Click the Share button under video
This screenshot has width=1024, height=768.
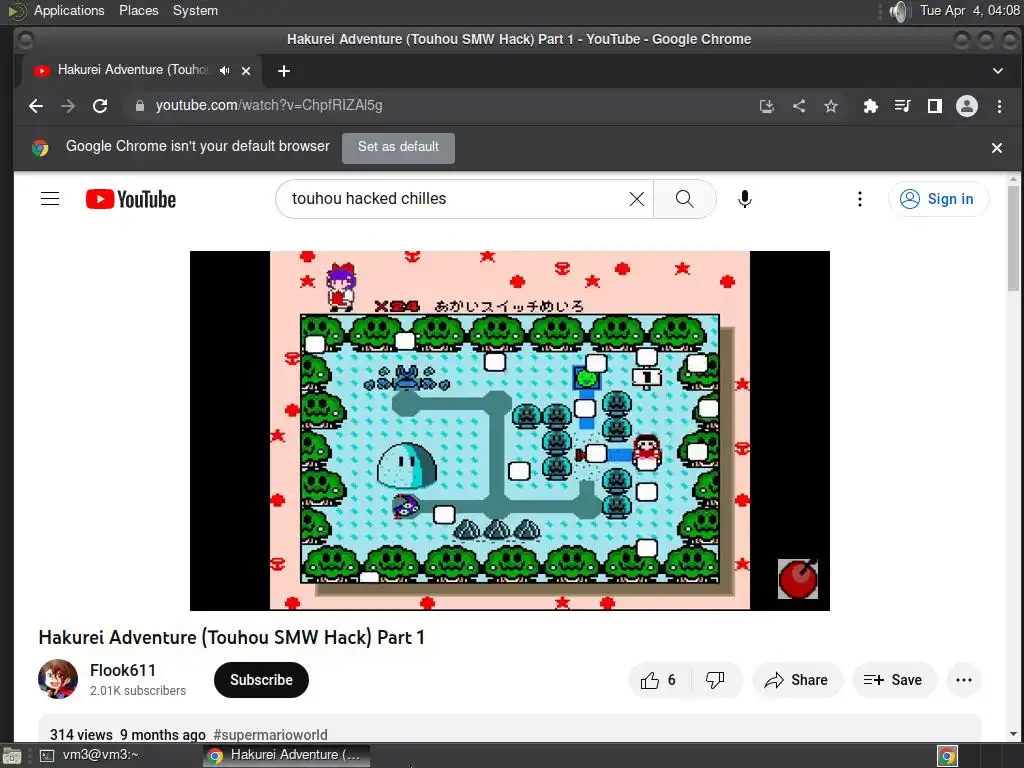(x=797, y=680)
